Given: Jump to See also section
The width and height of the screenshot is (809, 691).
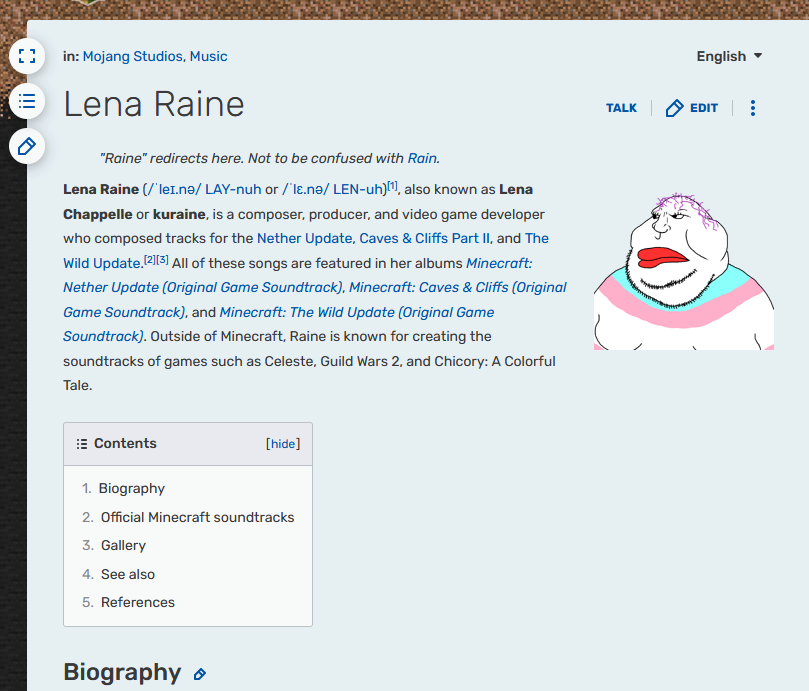Looking at the screenshot, I should tap(127, 575).
